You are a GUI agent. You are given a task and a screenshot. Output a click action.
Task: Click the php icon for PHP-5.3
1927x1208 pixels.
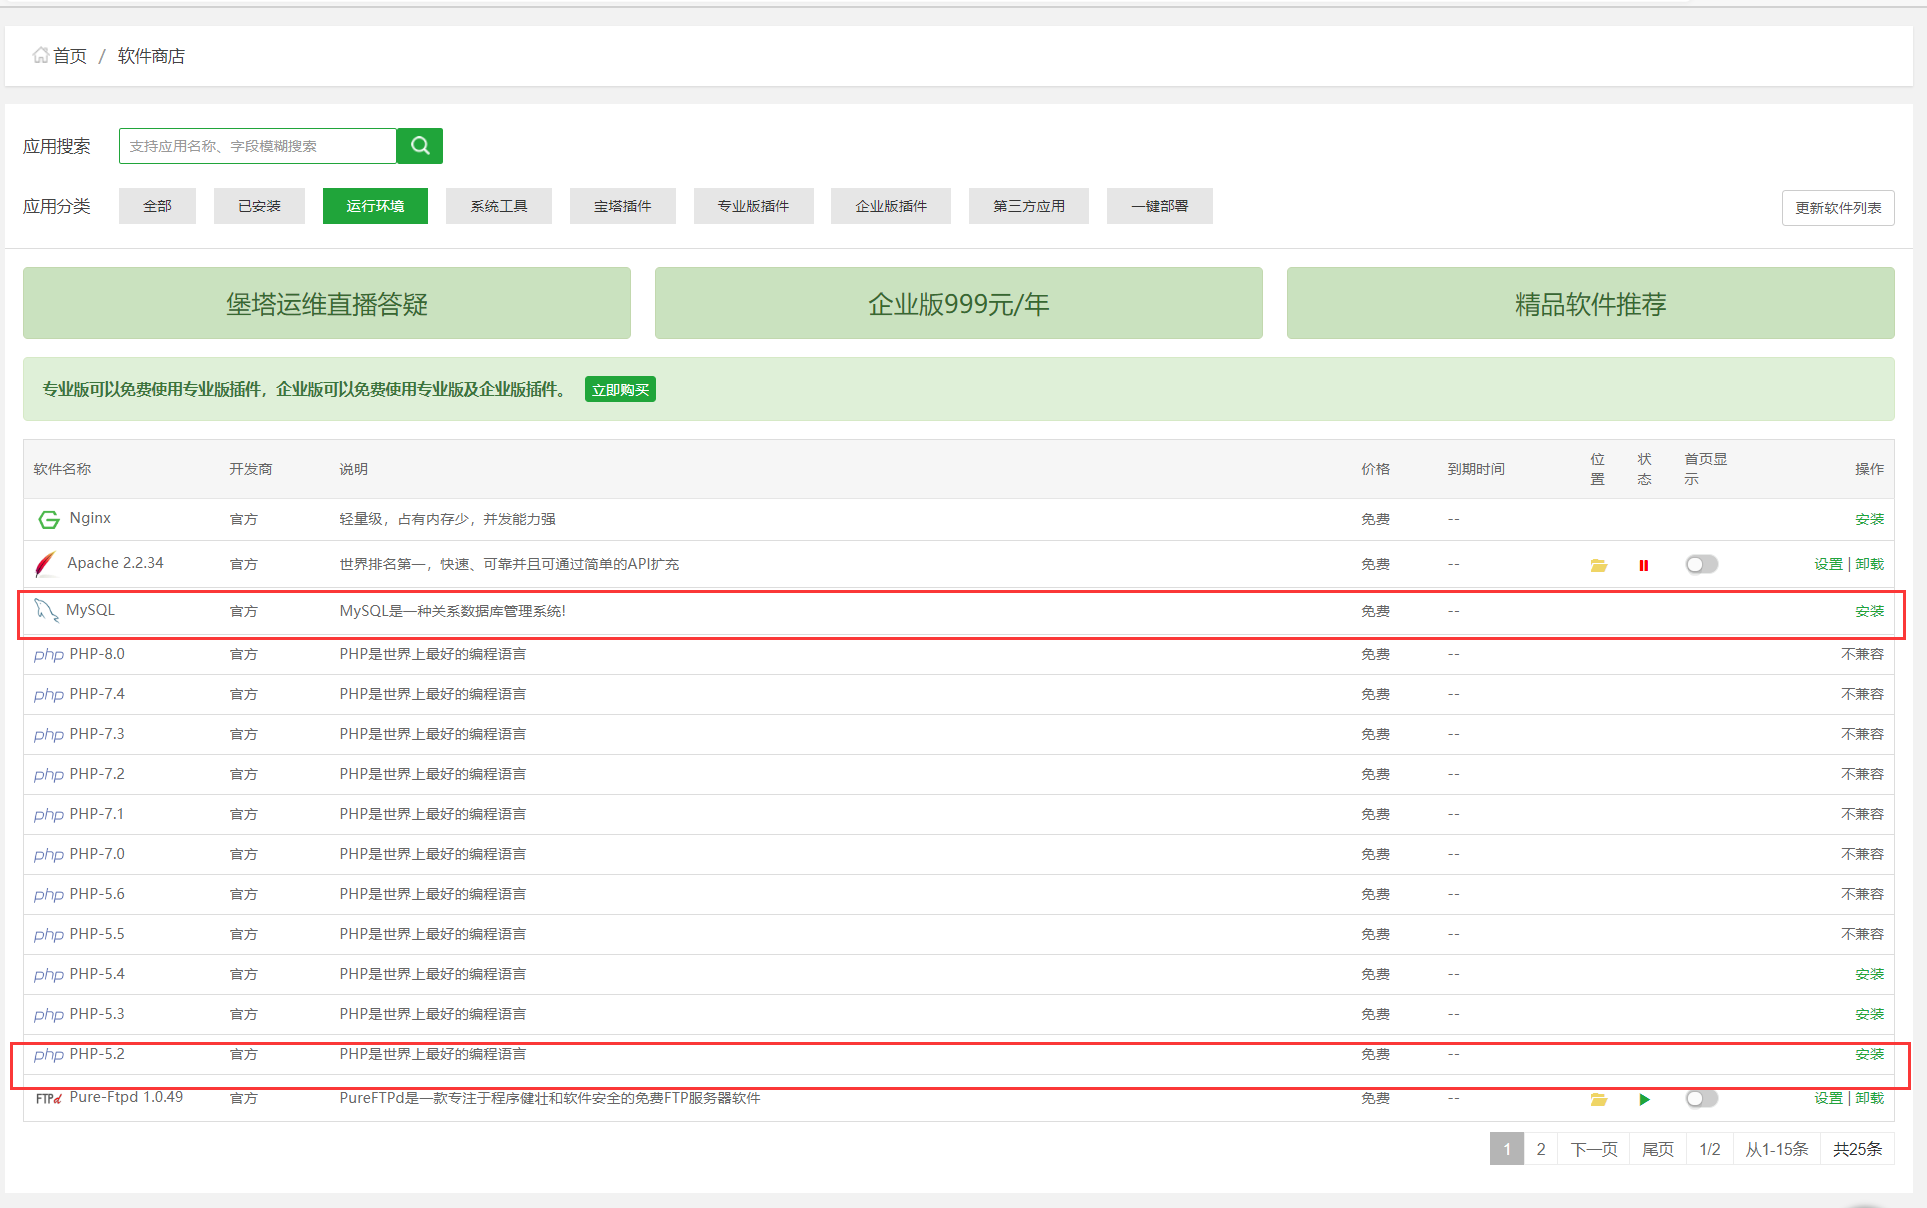pos(48,1015)
